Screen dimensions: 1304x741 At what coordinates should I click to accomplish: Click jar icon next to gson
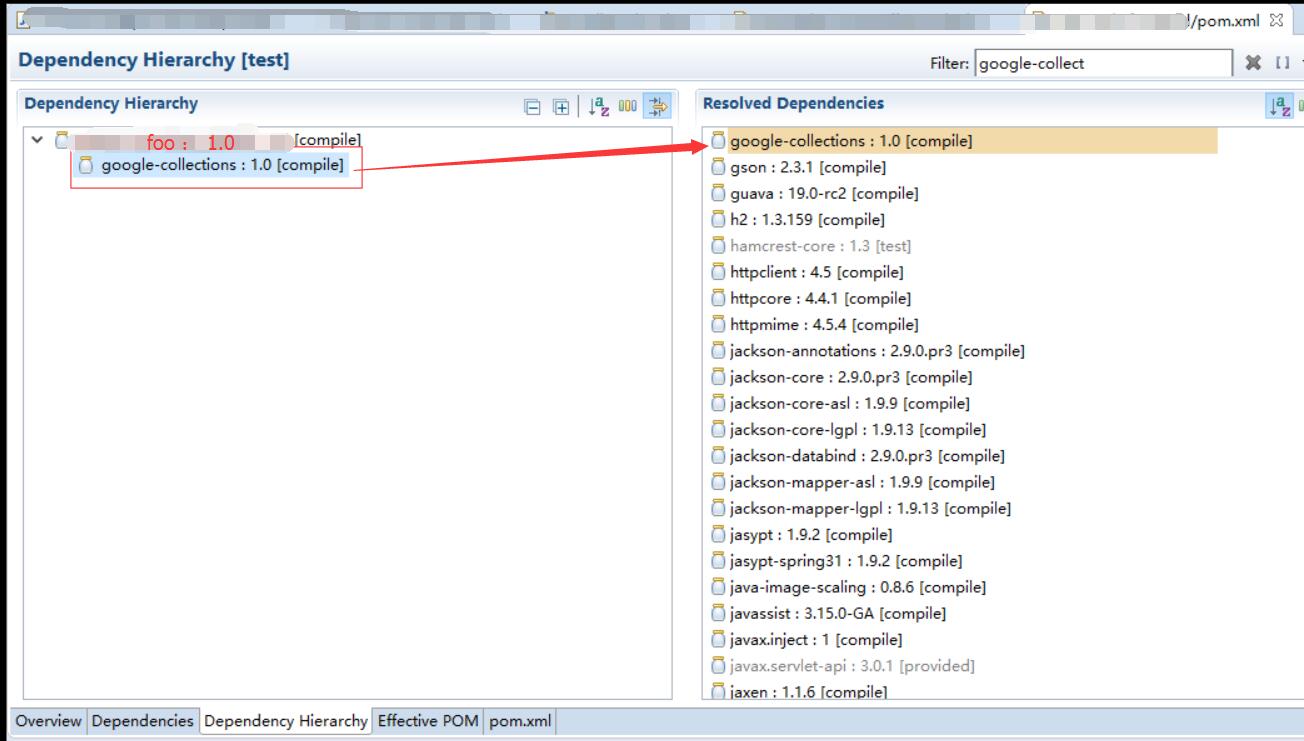(x=718, y=167)
